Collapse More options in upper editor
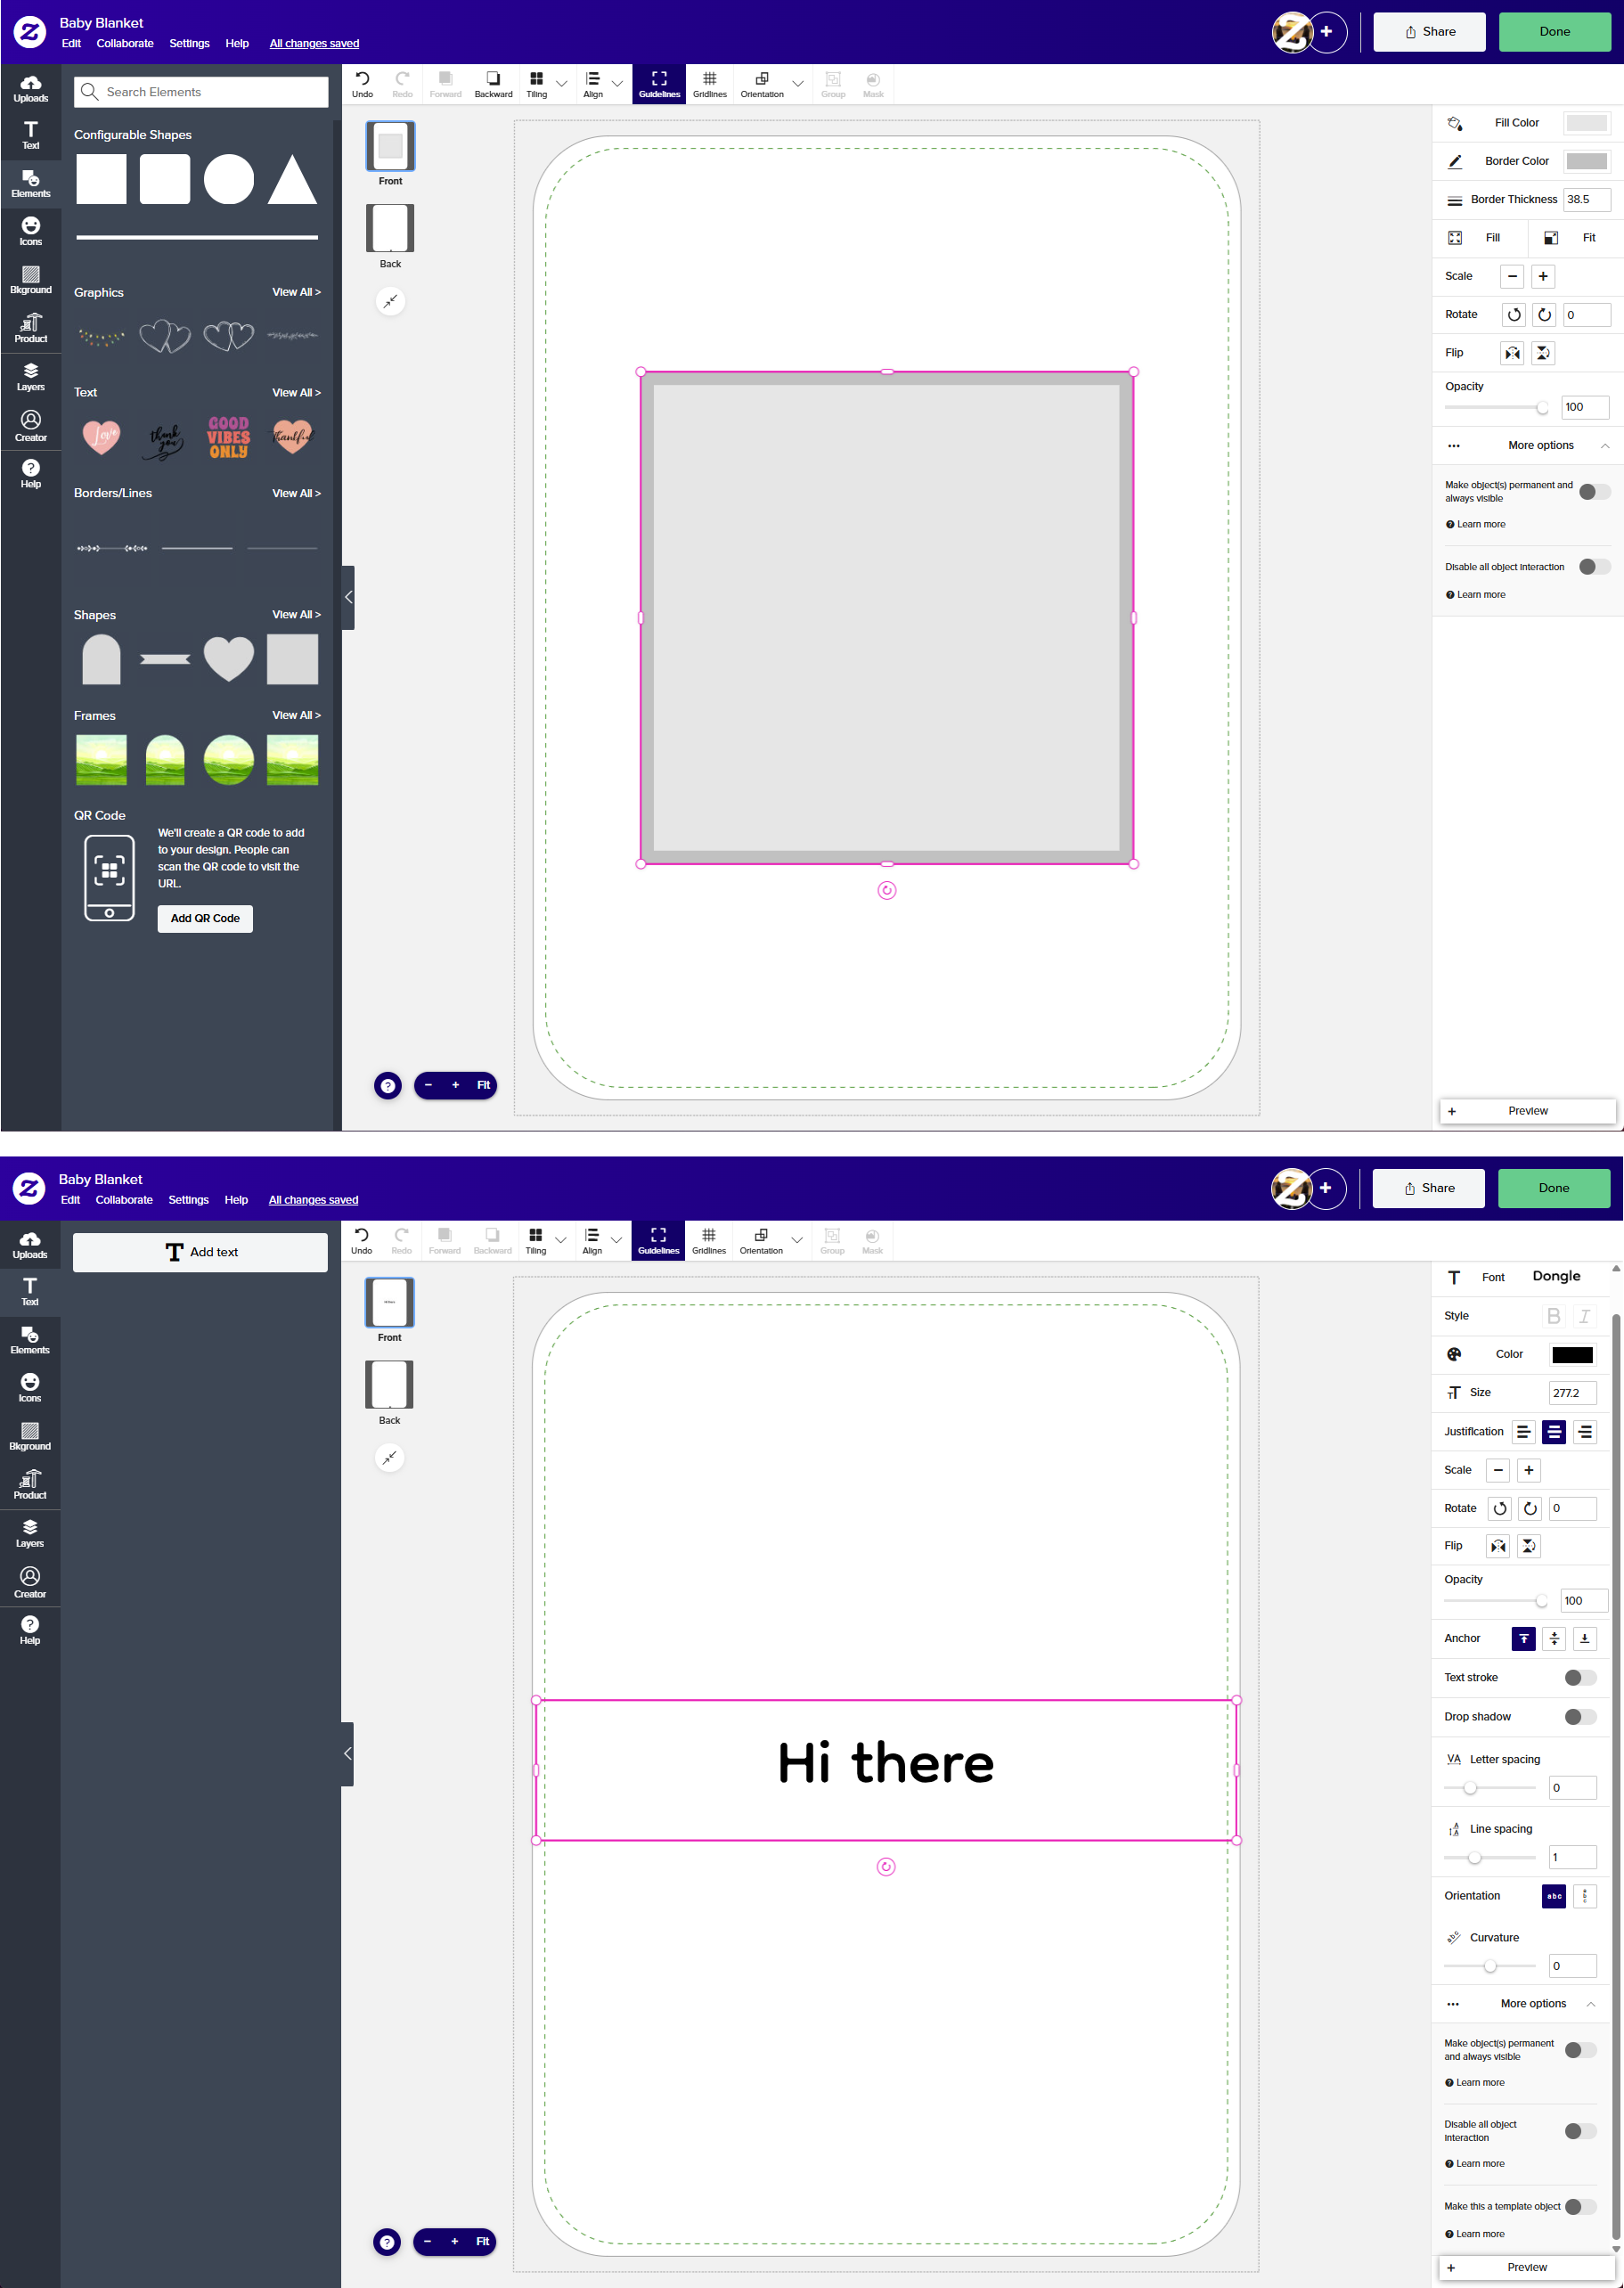Screen dimensions: 1624x2288 coord(1605,445)
